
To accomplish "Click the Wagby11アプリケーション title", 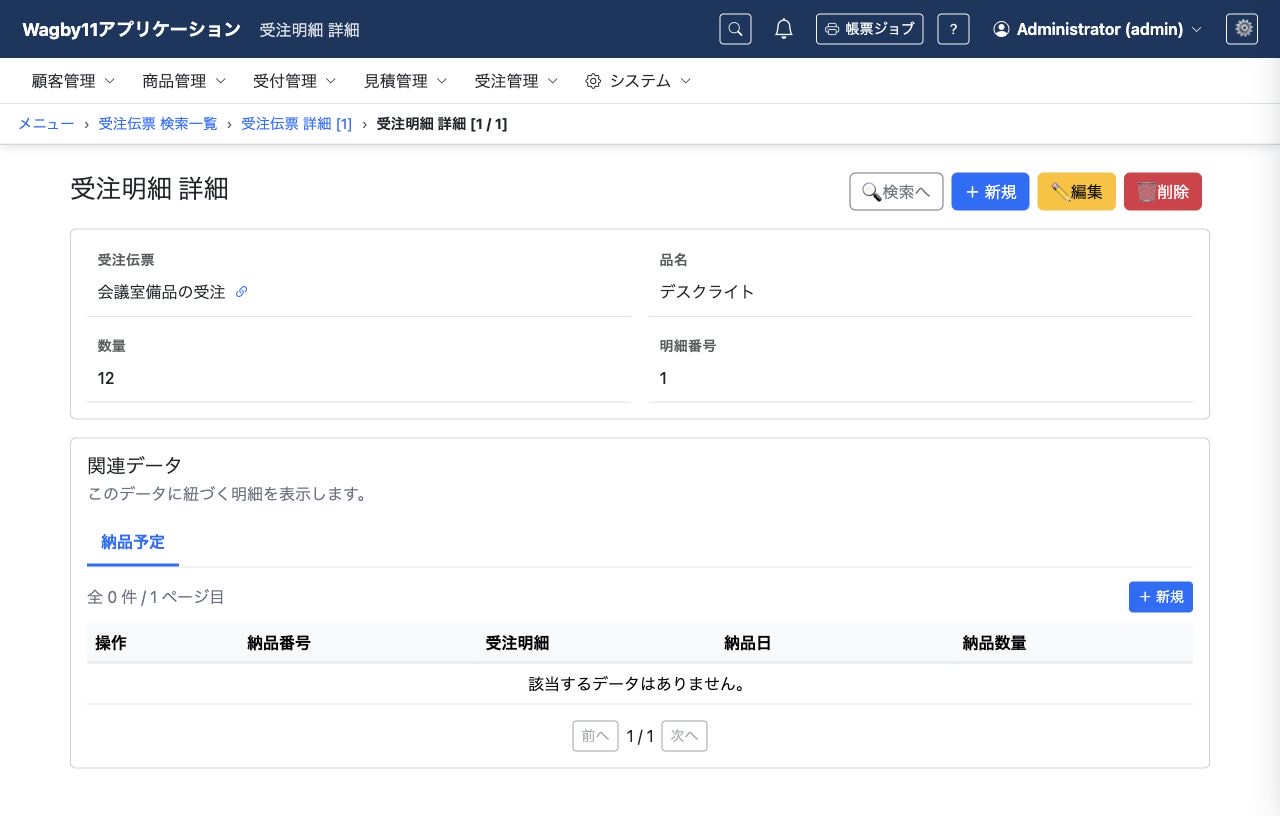I will pos(132,29).
